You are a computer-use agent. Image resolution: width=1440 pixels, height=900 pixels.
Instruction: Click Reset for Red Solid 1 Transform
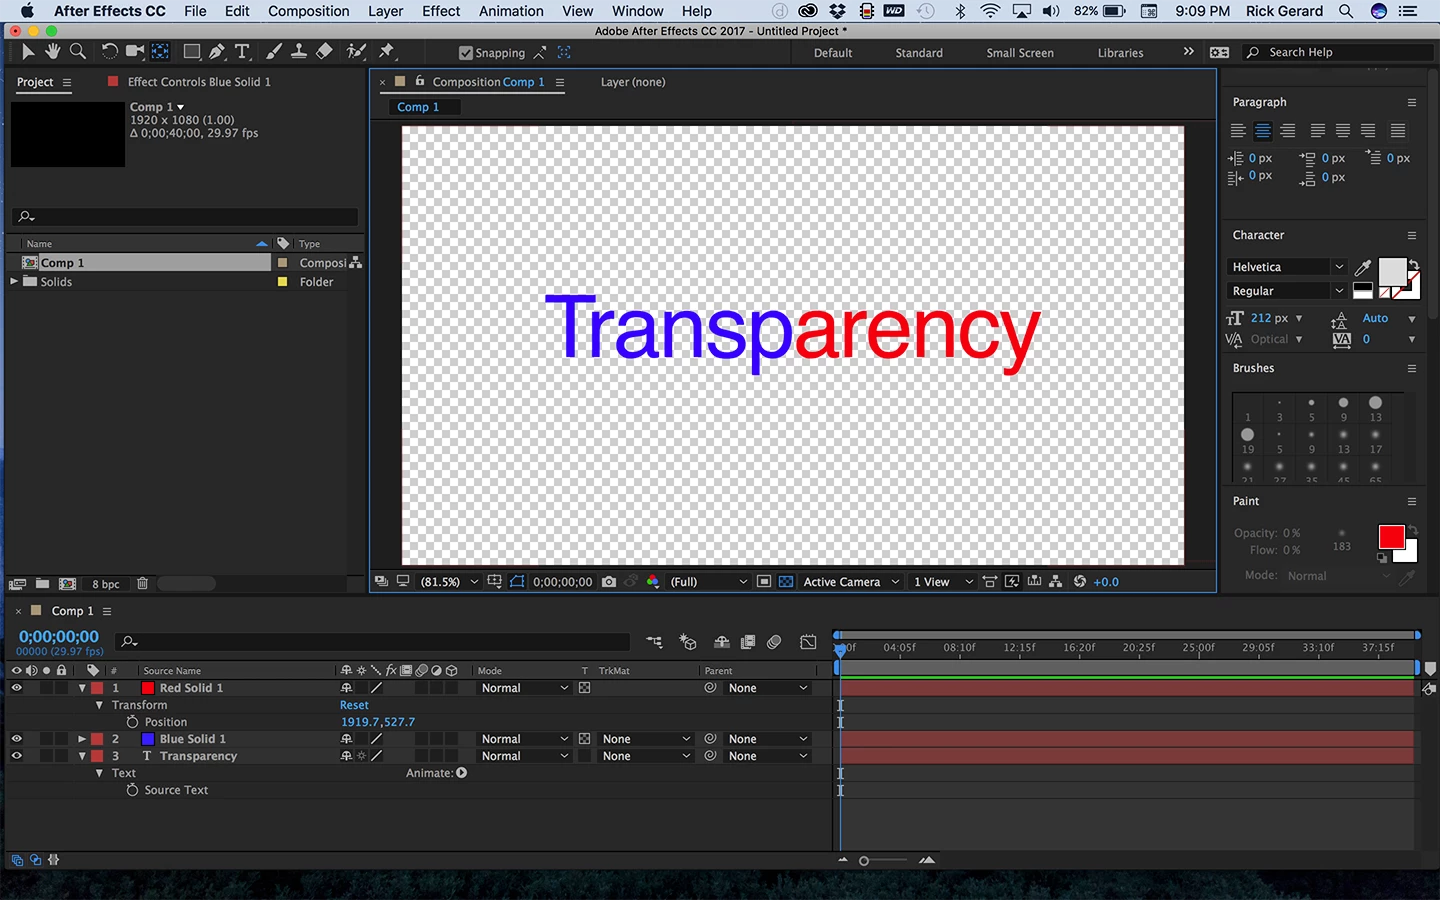tap(354, 705)
